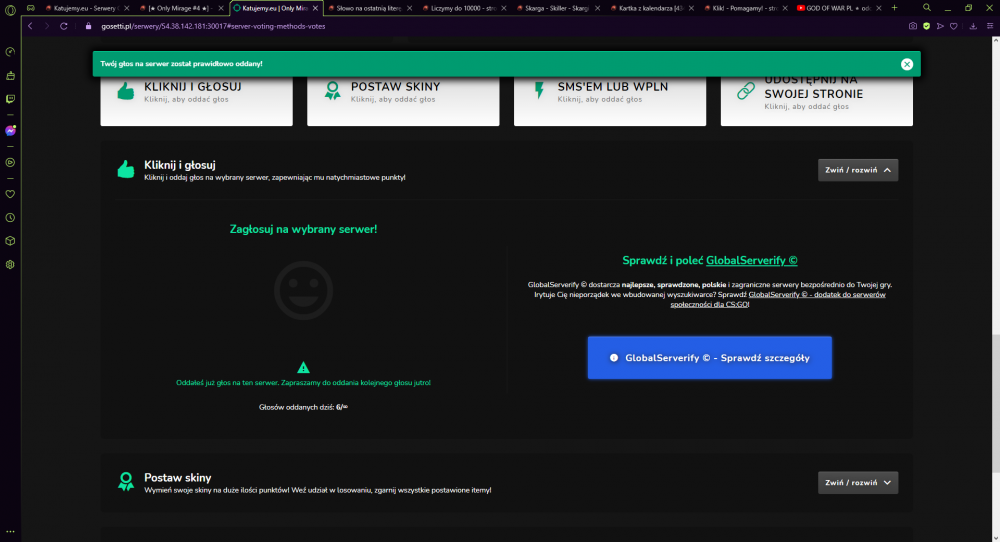The image size is (1000, 542).
Task: Open Easy Setup menu icon
Action: pyautogui.click(x=990, y=26)
